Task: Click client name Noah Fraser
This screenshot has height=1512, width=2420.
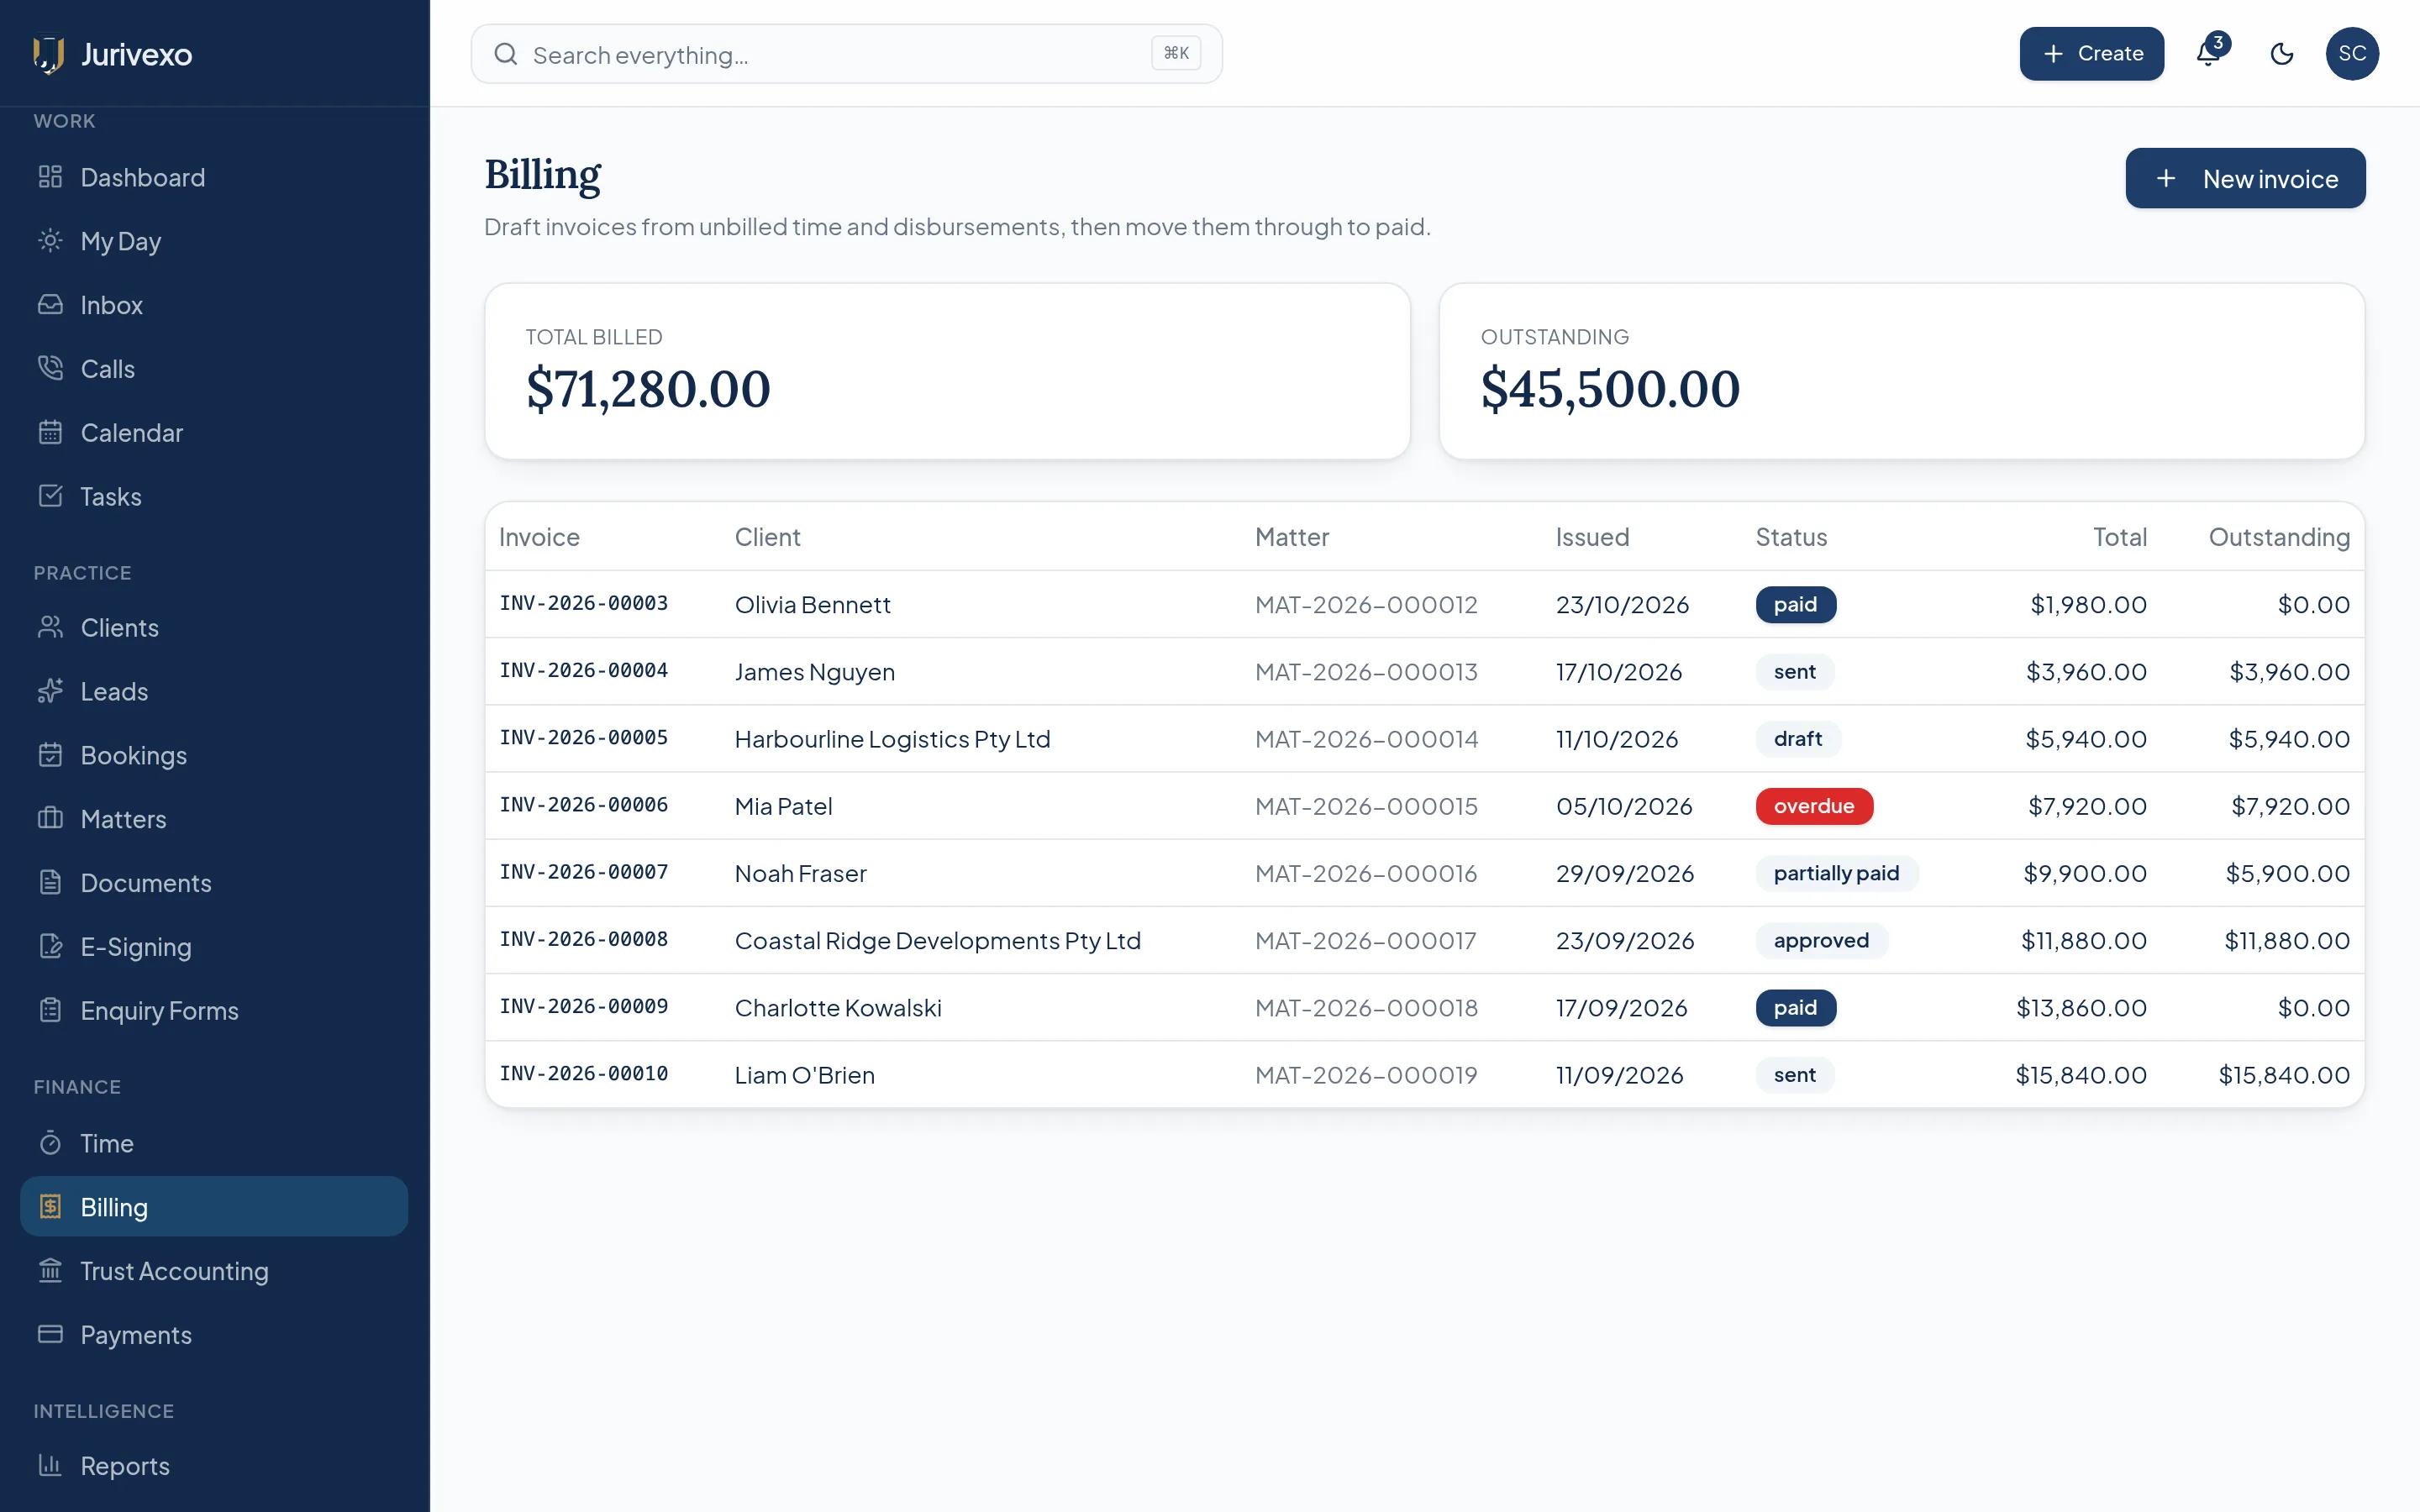Action: [800, 874]
